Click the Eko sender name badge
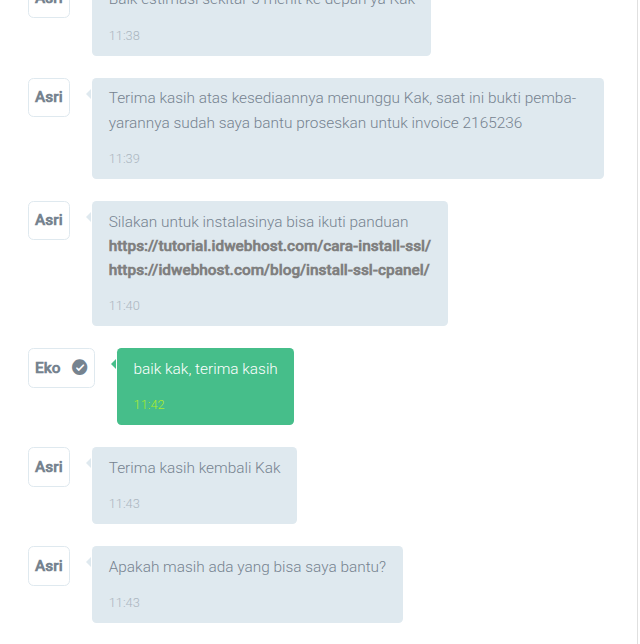640x644 pixels. (x=61, y=368)
